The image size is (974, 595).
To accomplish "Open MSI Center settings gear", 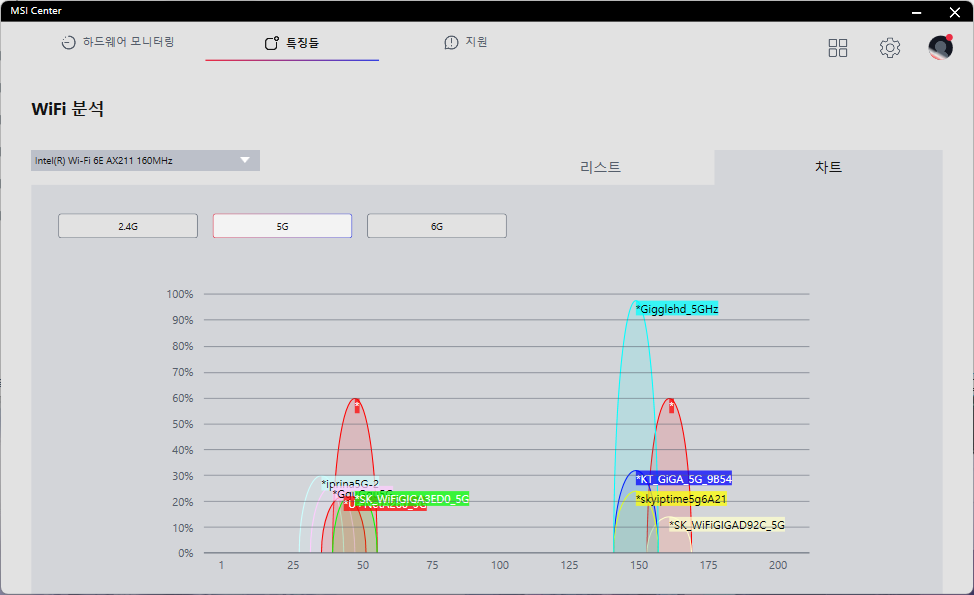I will coord(890,48).
